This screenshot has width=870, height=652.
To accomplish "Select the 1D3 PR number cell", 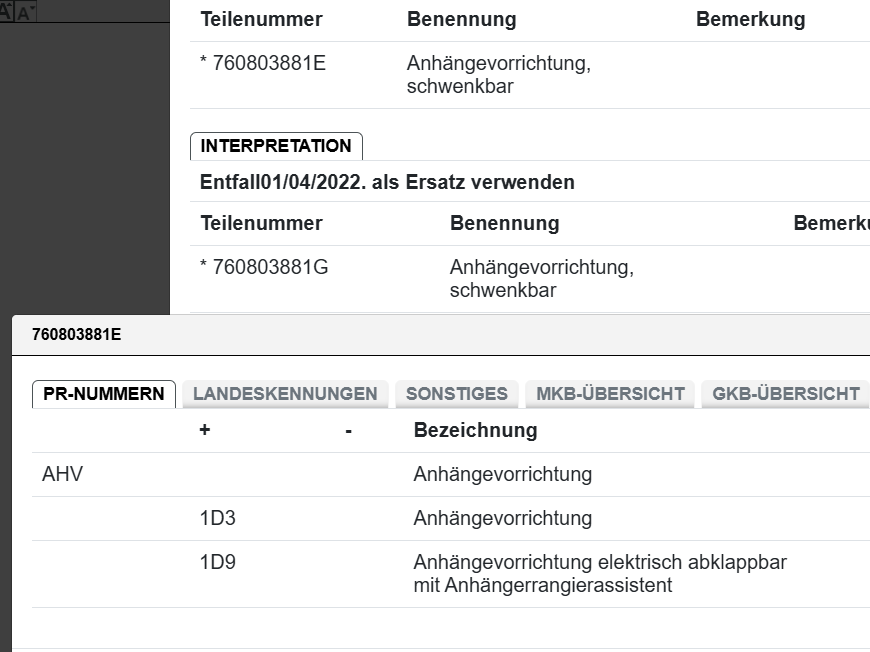I will click(217, 519).
